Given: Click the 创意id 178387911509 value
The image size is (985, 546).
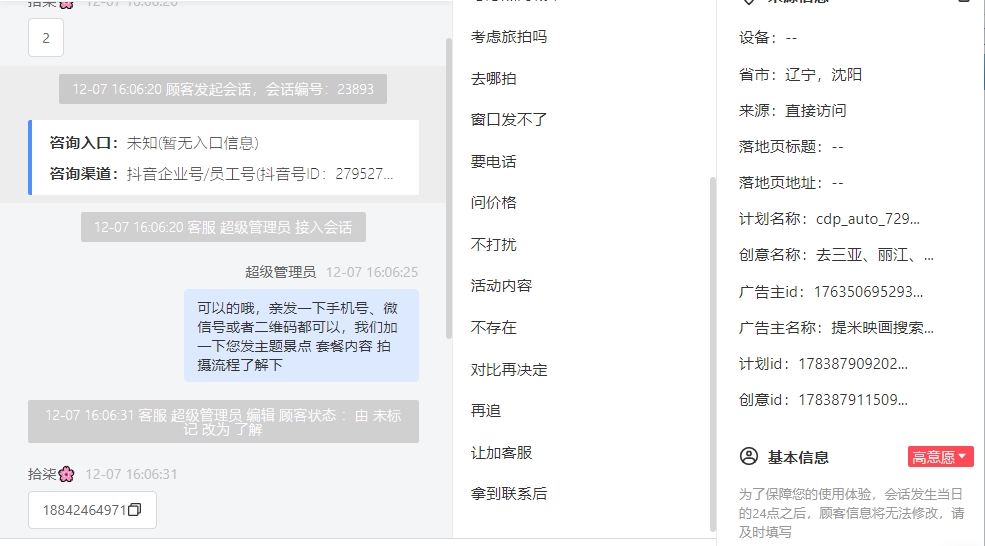Looking at the screenshot, I should (852, 400).
